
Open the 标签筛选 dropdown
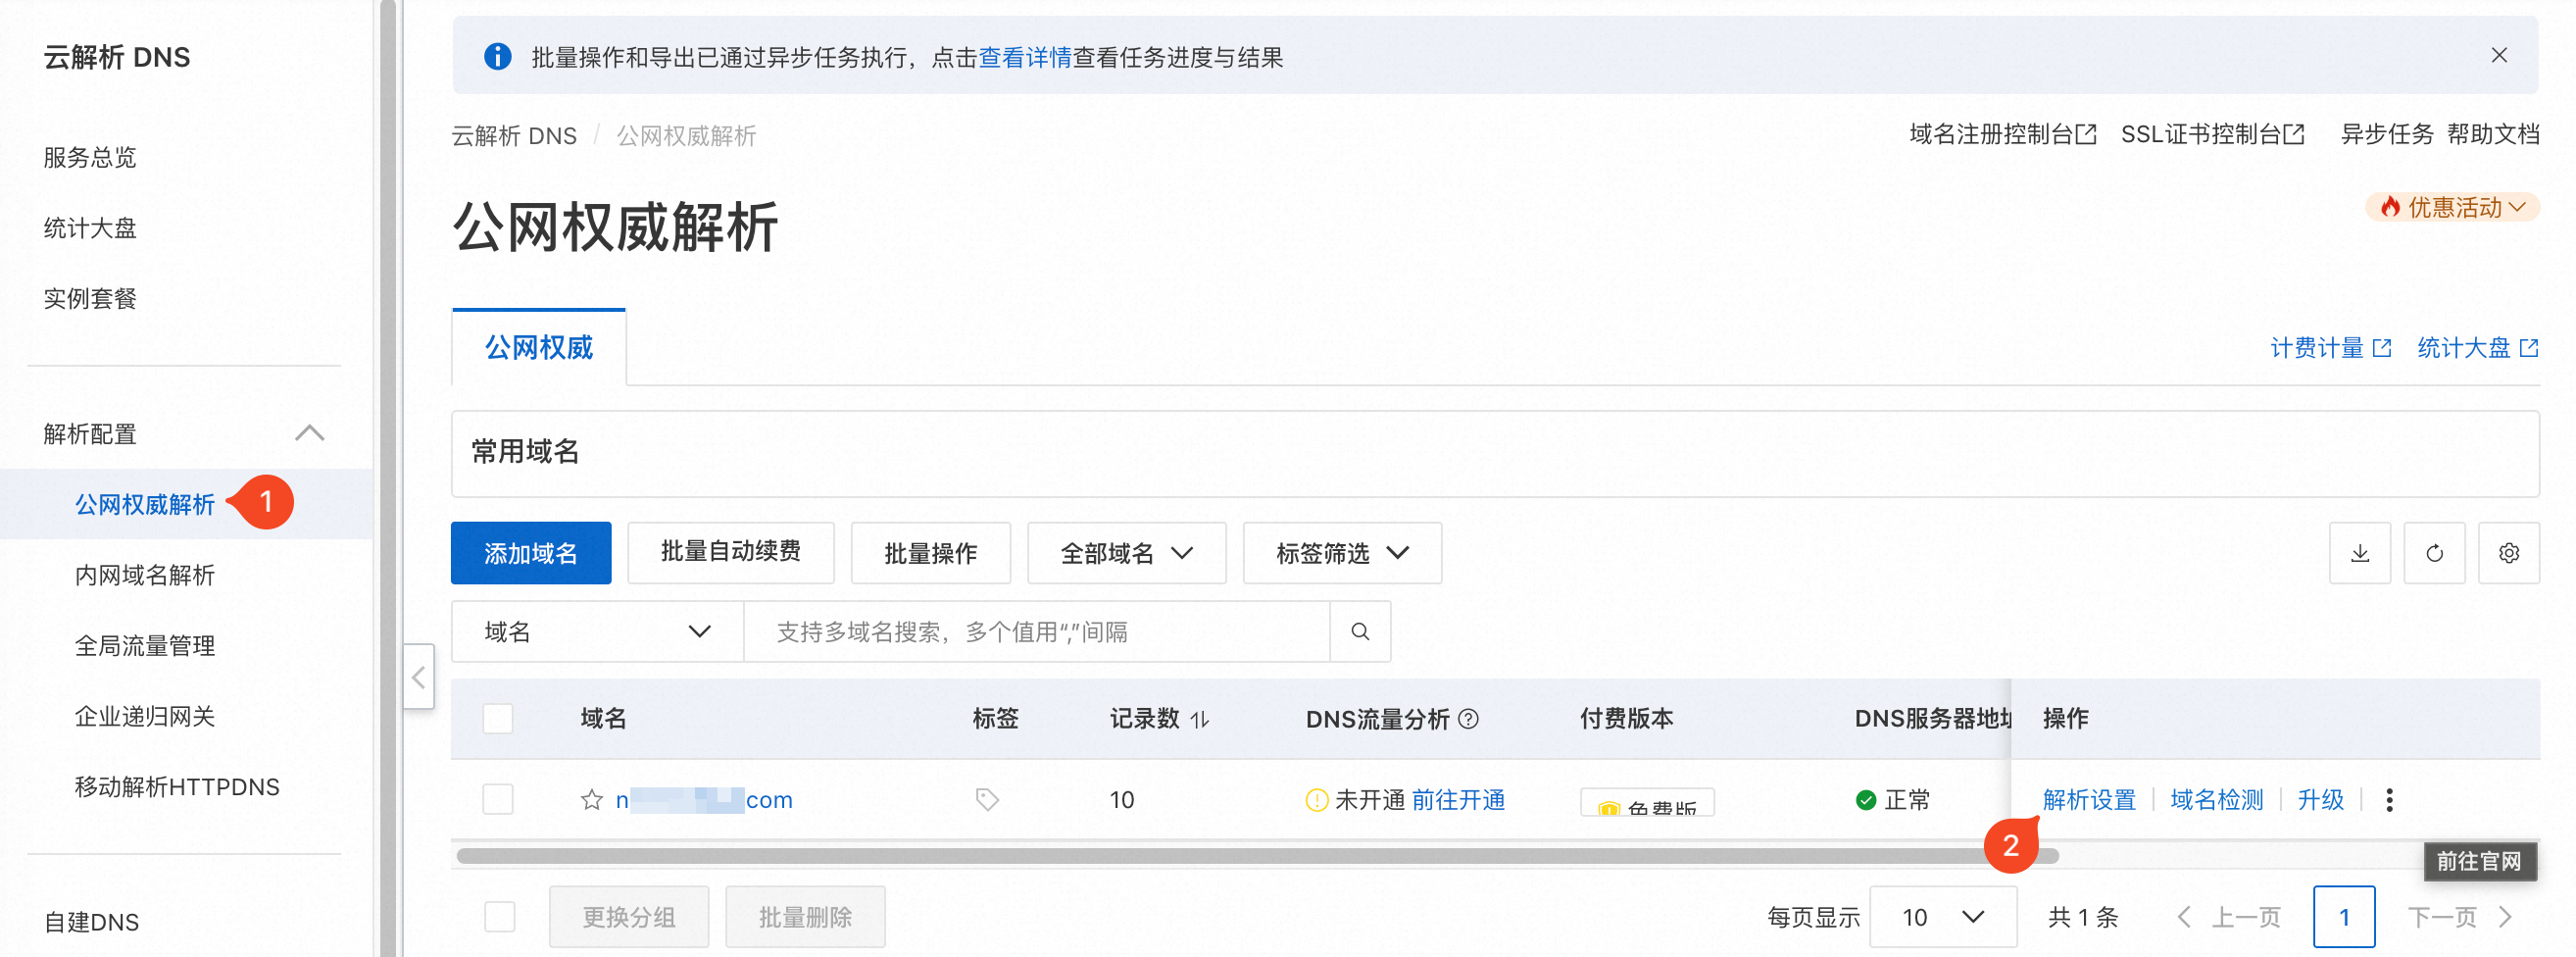tap(1342, 553)
